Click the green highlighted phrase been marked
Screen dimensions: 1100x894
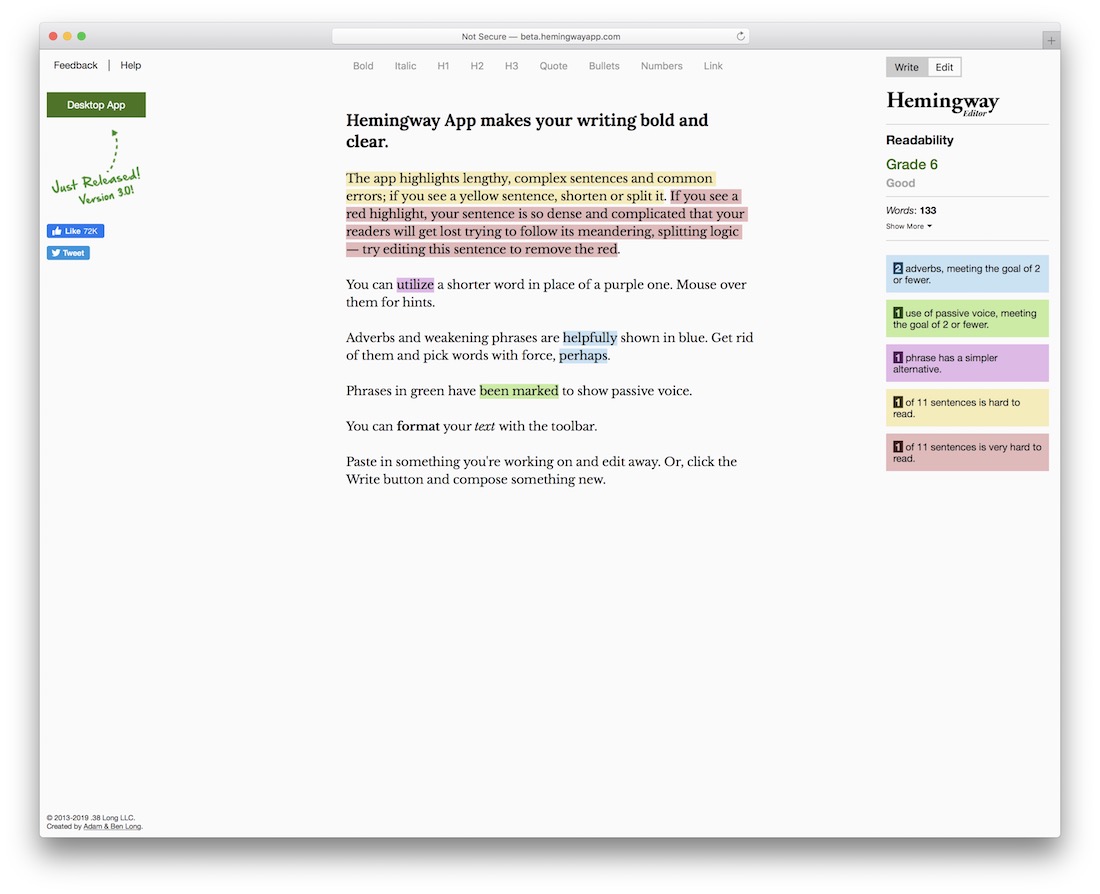point(519,391)
